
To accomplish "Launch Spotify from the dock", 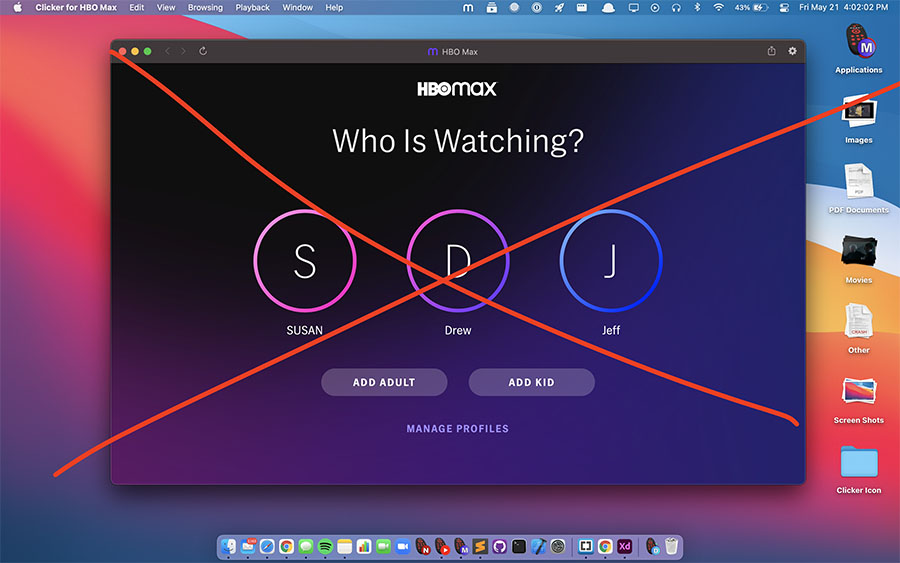I will (x=325, y=546).
